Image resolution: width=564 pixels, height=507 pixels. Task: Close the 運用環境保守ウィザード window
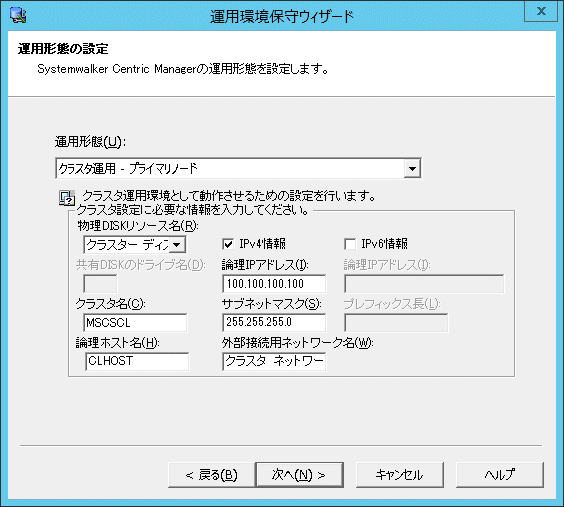(x=541, y=12)
